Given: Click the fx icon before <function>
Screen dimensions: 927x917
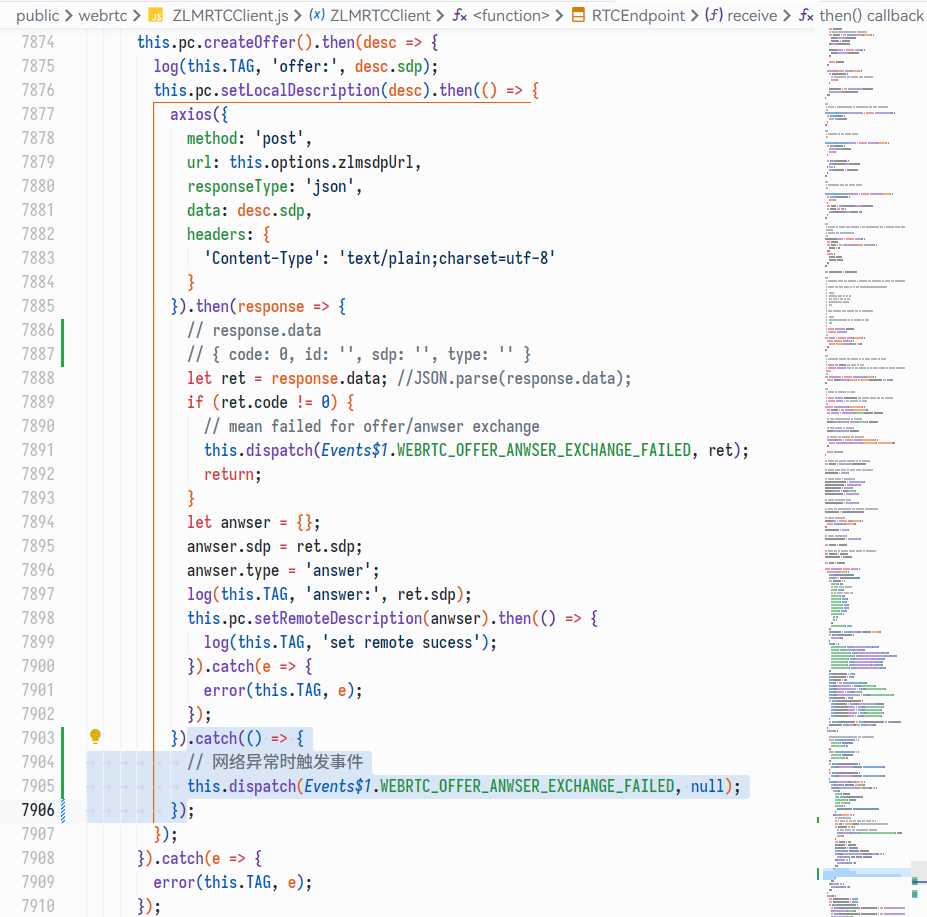Looking at the screenshot, I should coord(460,15).
